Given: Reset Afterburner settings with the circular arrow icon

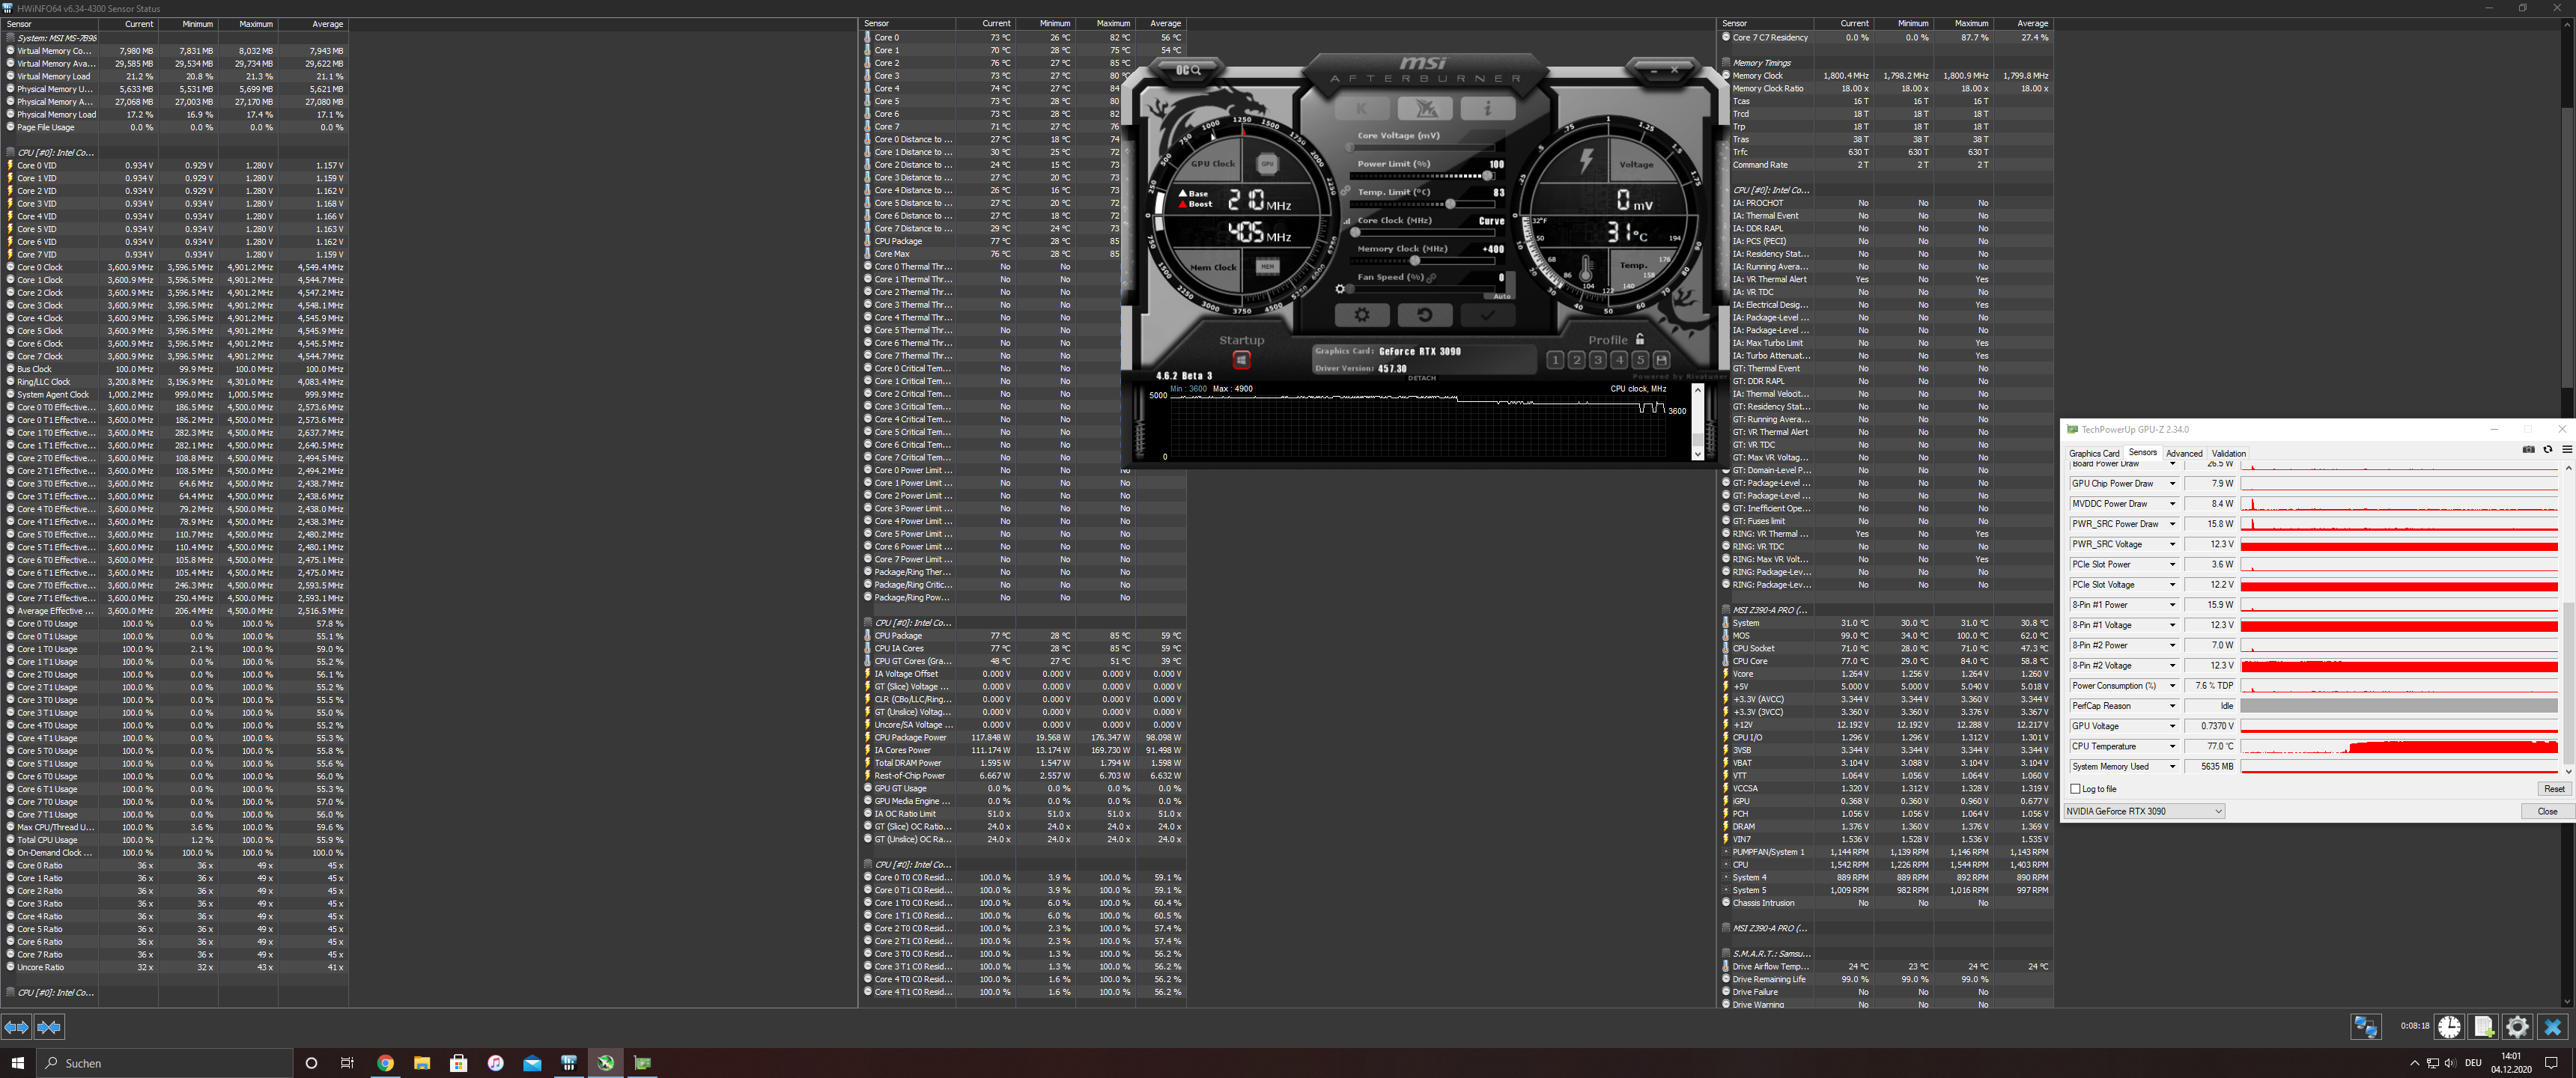Looking at the screenshot, I should (1425, 314).
